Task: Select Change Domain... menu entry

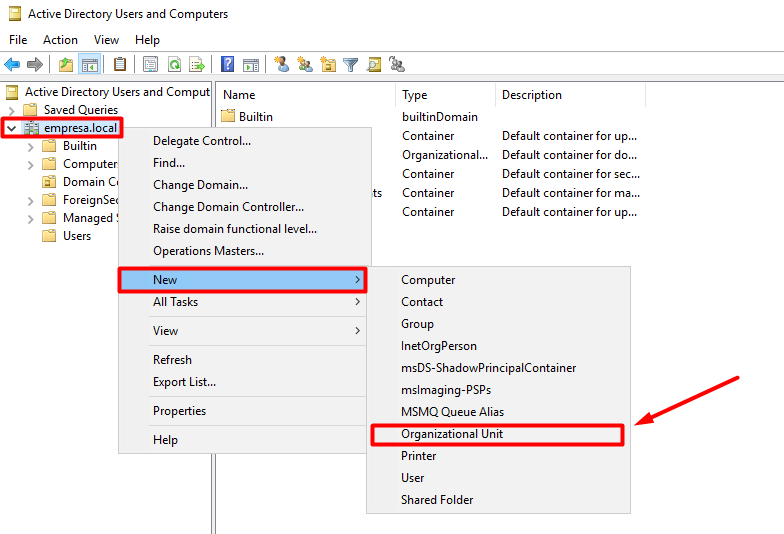Action: [x=245, y=185]
